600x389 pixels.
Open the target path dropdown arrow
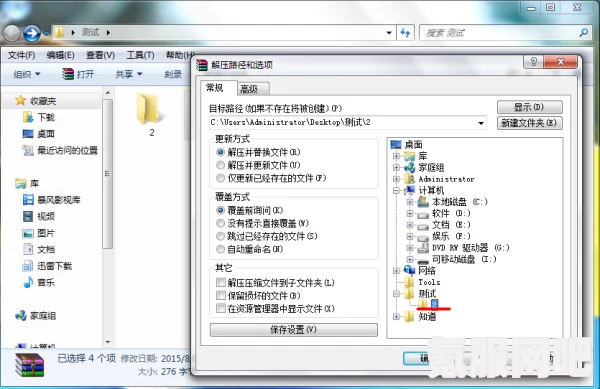(x=481, y=123)
